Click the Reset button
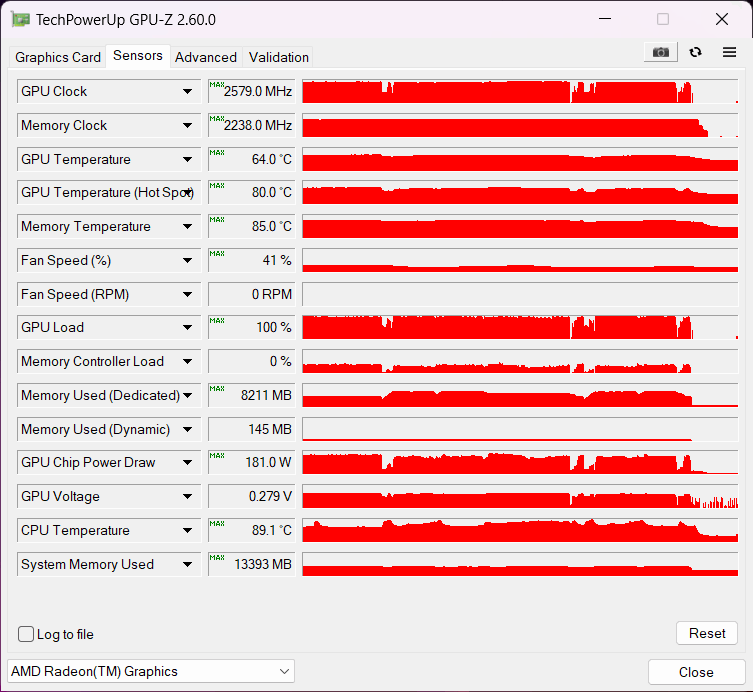This screenshot has height=692, width=753. click(x=706, y=633)
